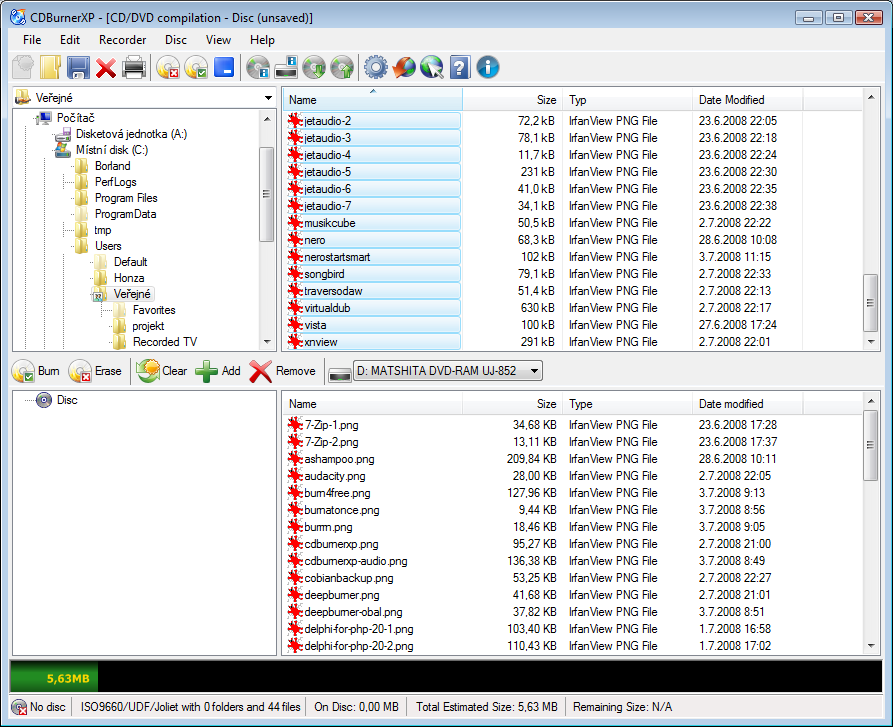Click the globe with cursor icon

(432, 67)
